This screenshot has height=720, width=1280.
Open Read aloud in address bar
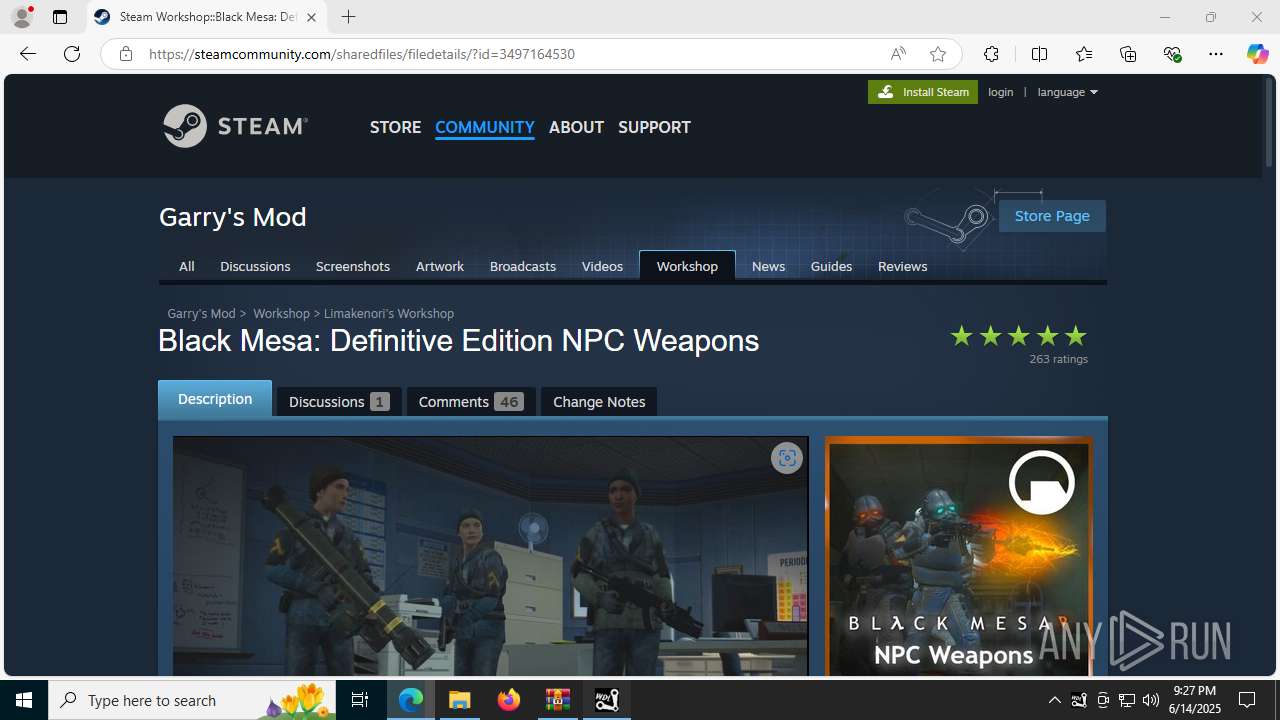[898, 54]
